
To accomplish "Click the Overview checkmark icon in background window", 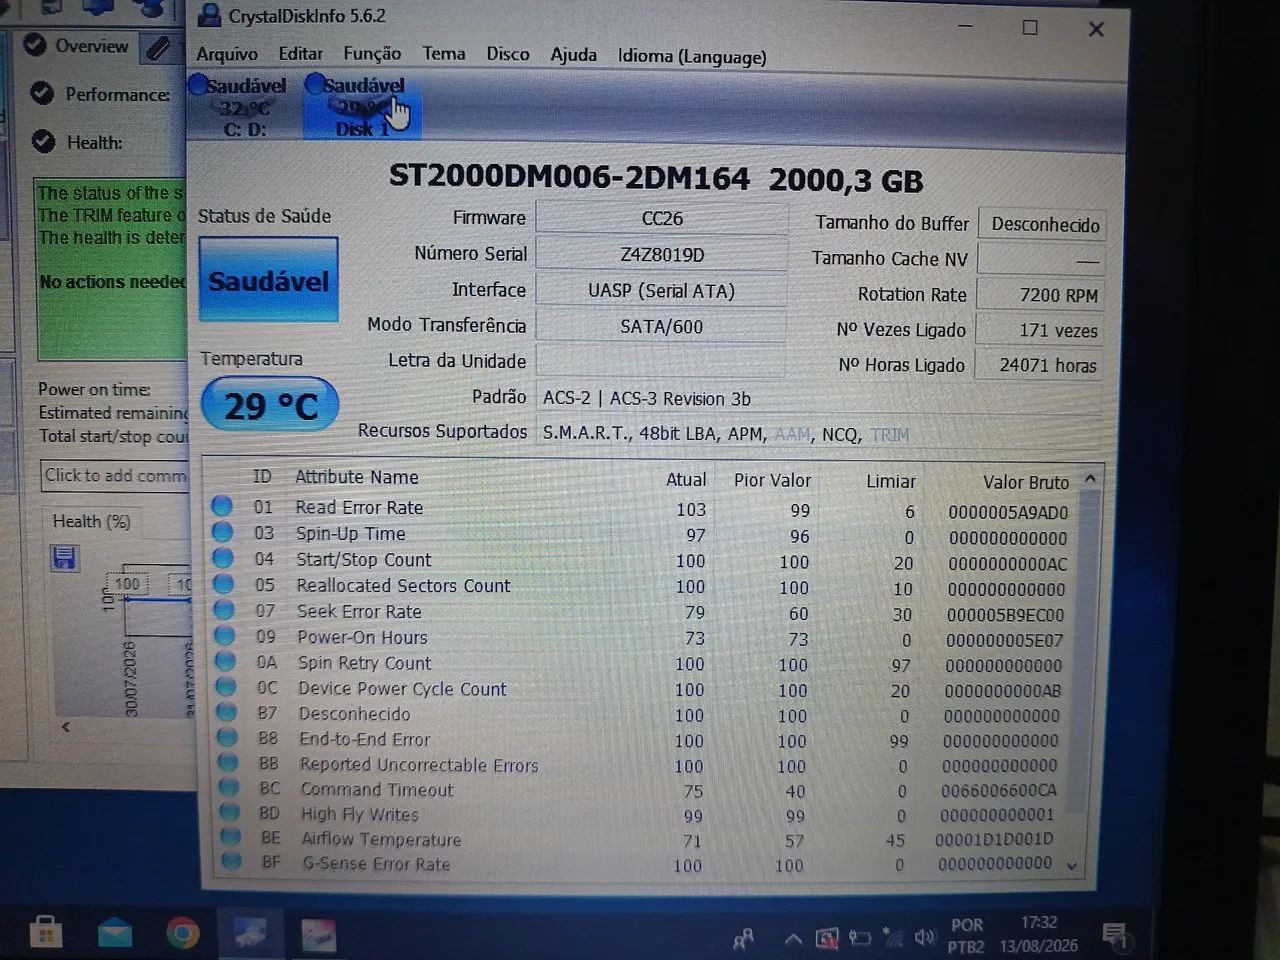I will tap(35, 45).
